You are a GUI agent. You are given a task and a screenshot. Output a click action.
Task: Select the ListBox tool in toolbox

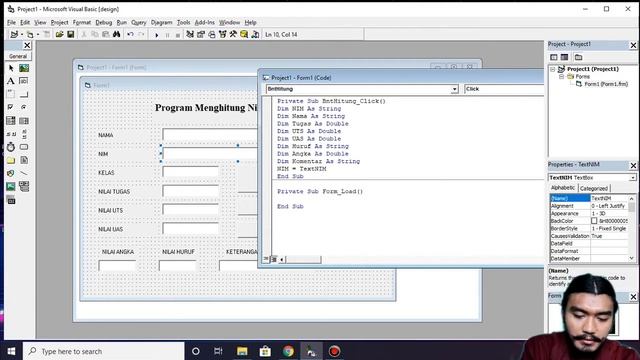click(24, 120)
